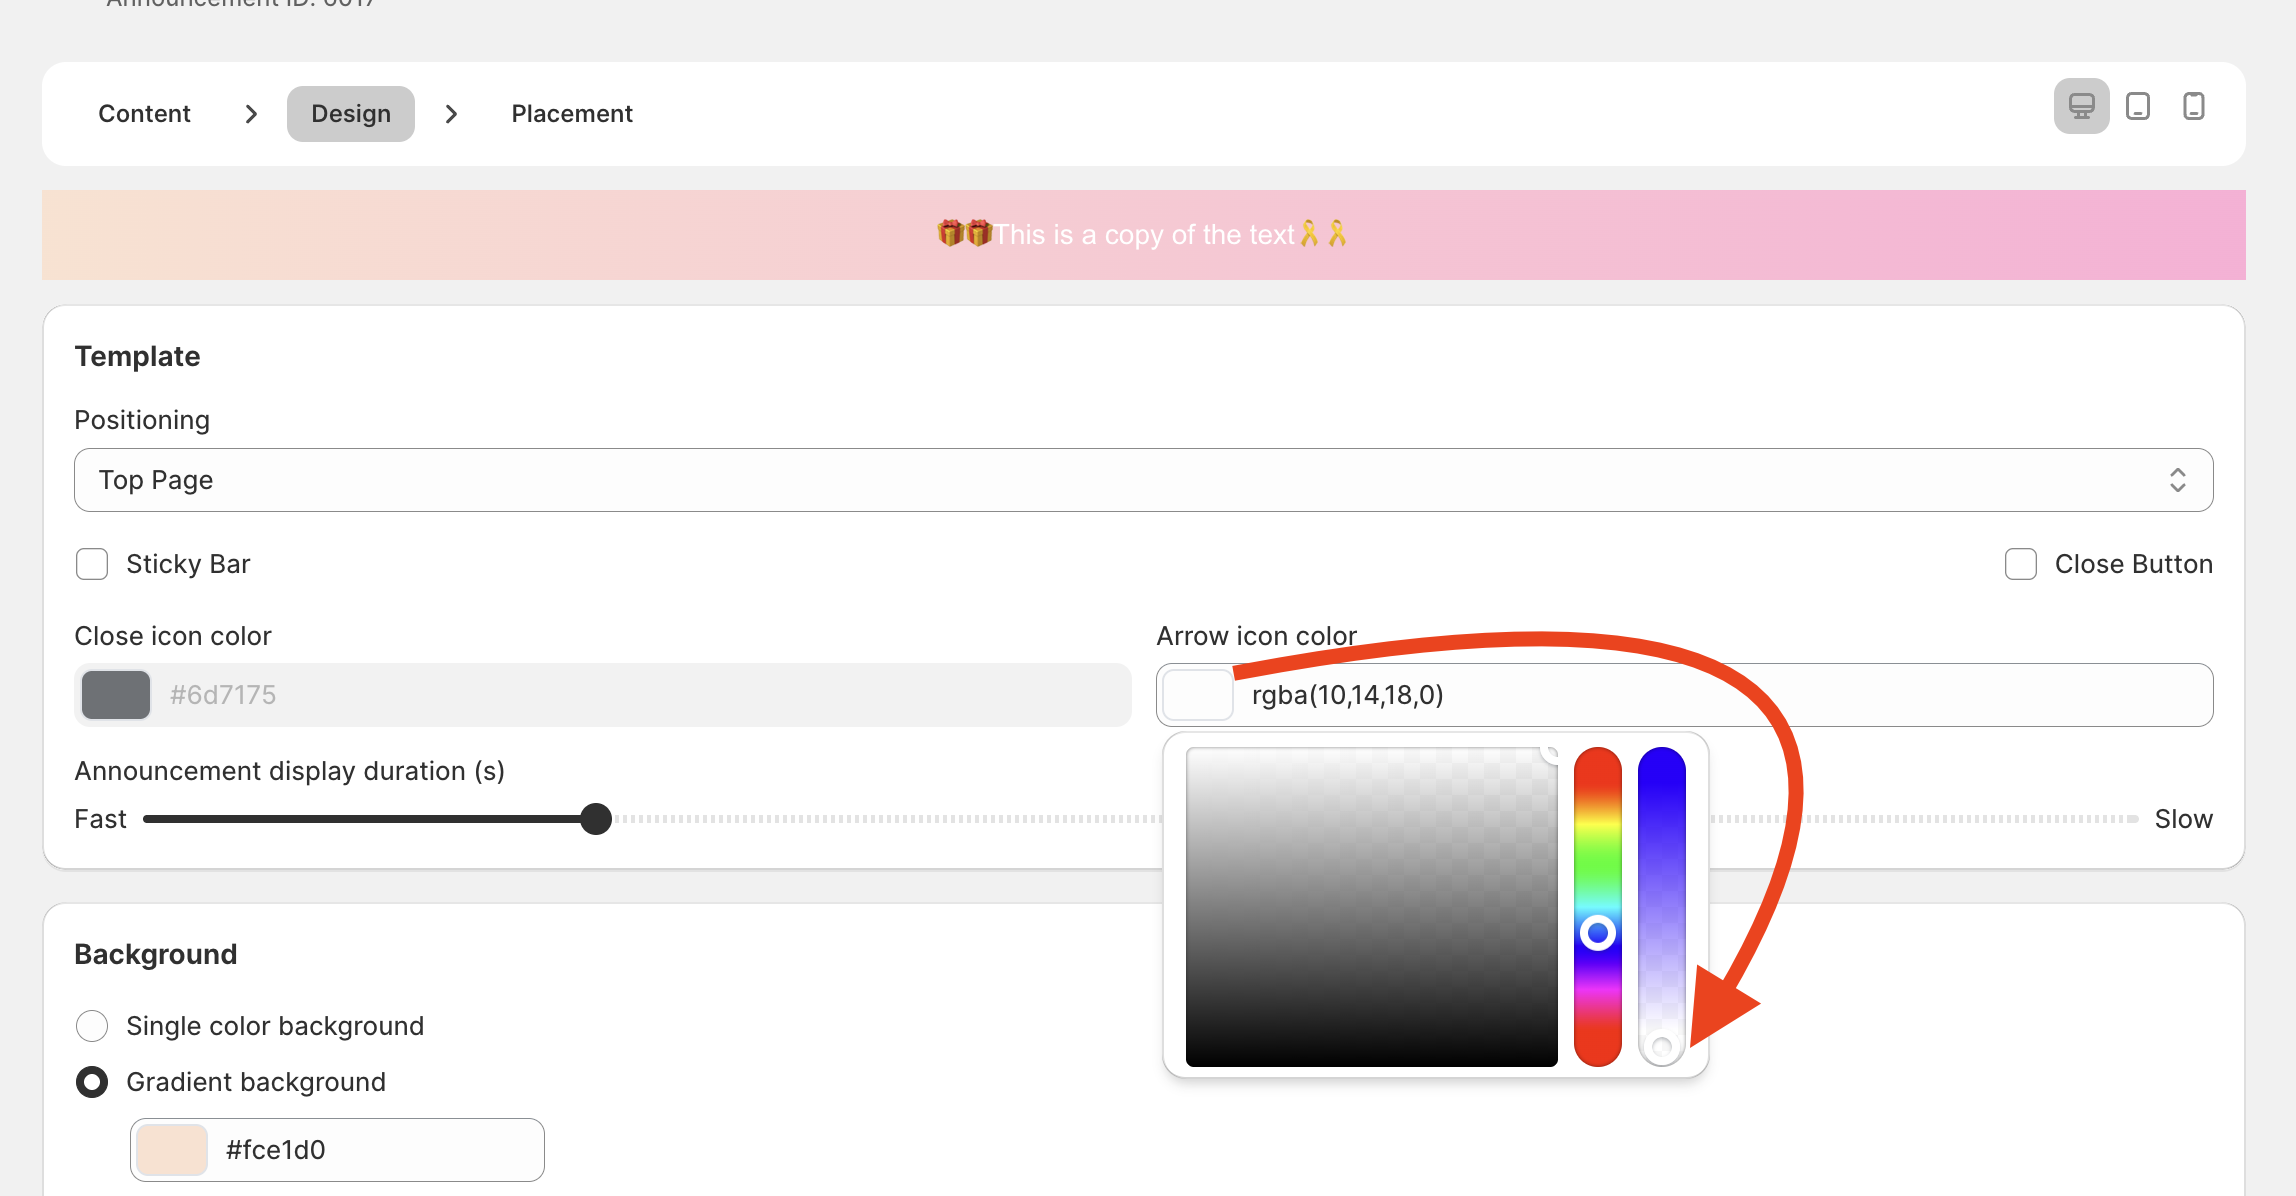Switch to tablet preview icon
The image size is (2296, 1196).
pyautogui.click(x=2138, y=106)
